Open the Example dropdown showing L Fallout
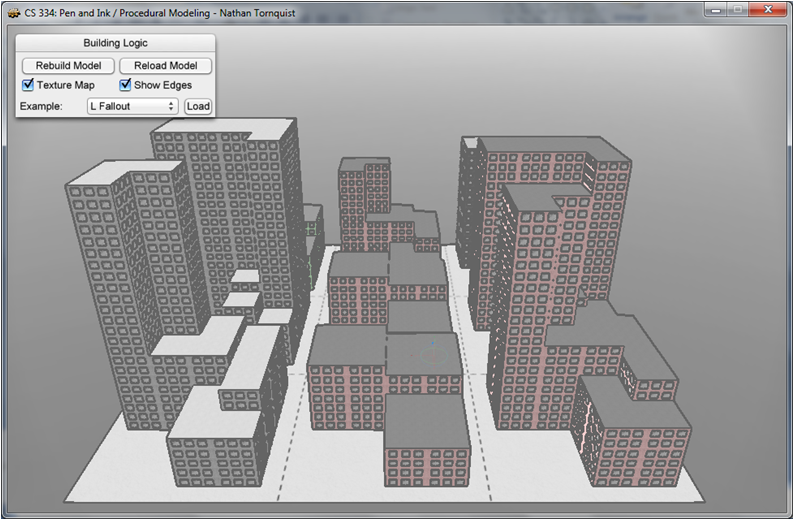 (133, 106)
